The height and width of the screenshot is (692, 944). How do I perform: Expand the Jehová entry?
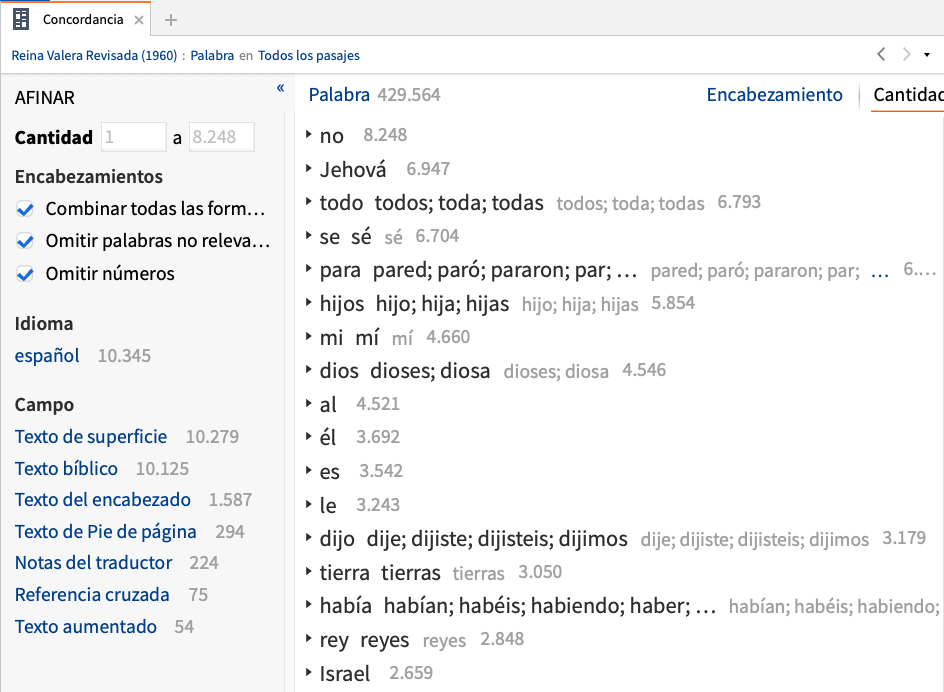308,168
